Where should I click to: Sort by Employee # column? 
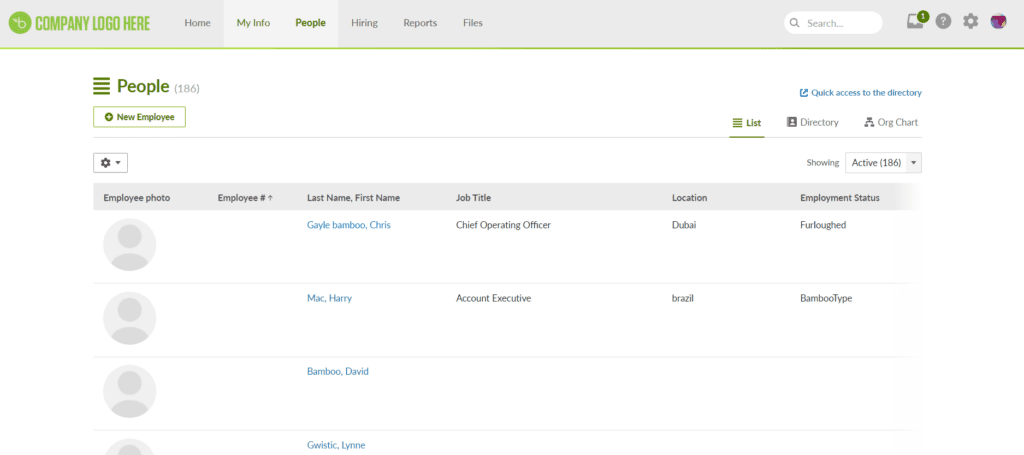tap(245, 198)
